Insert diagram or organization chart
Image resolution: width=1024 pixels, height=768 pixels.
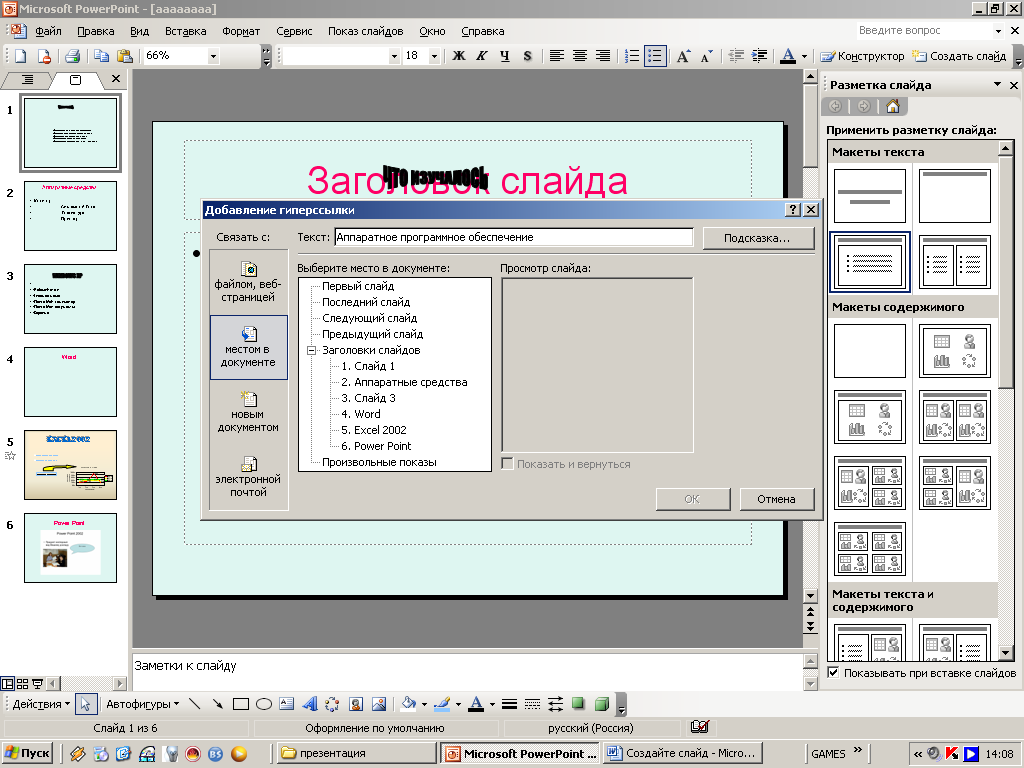332,704
